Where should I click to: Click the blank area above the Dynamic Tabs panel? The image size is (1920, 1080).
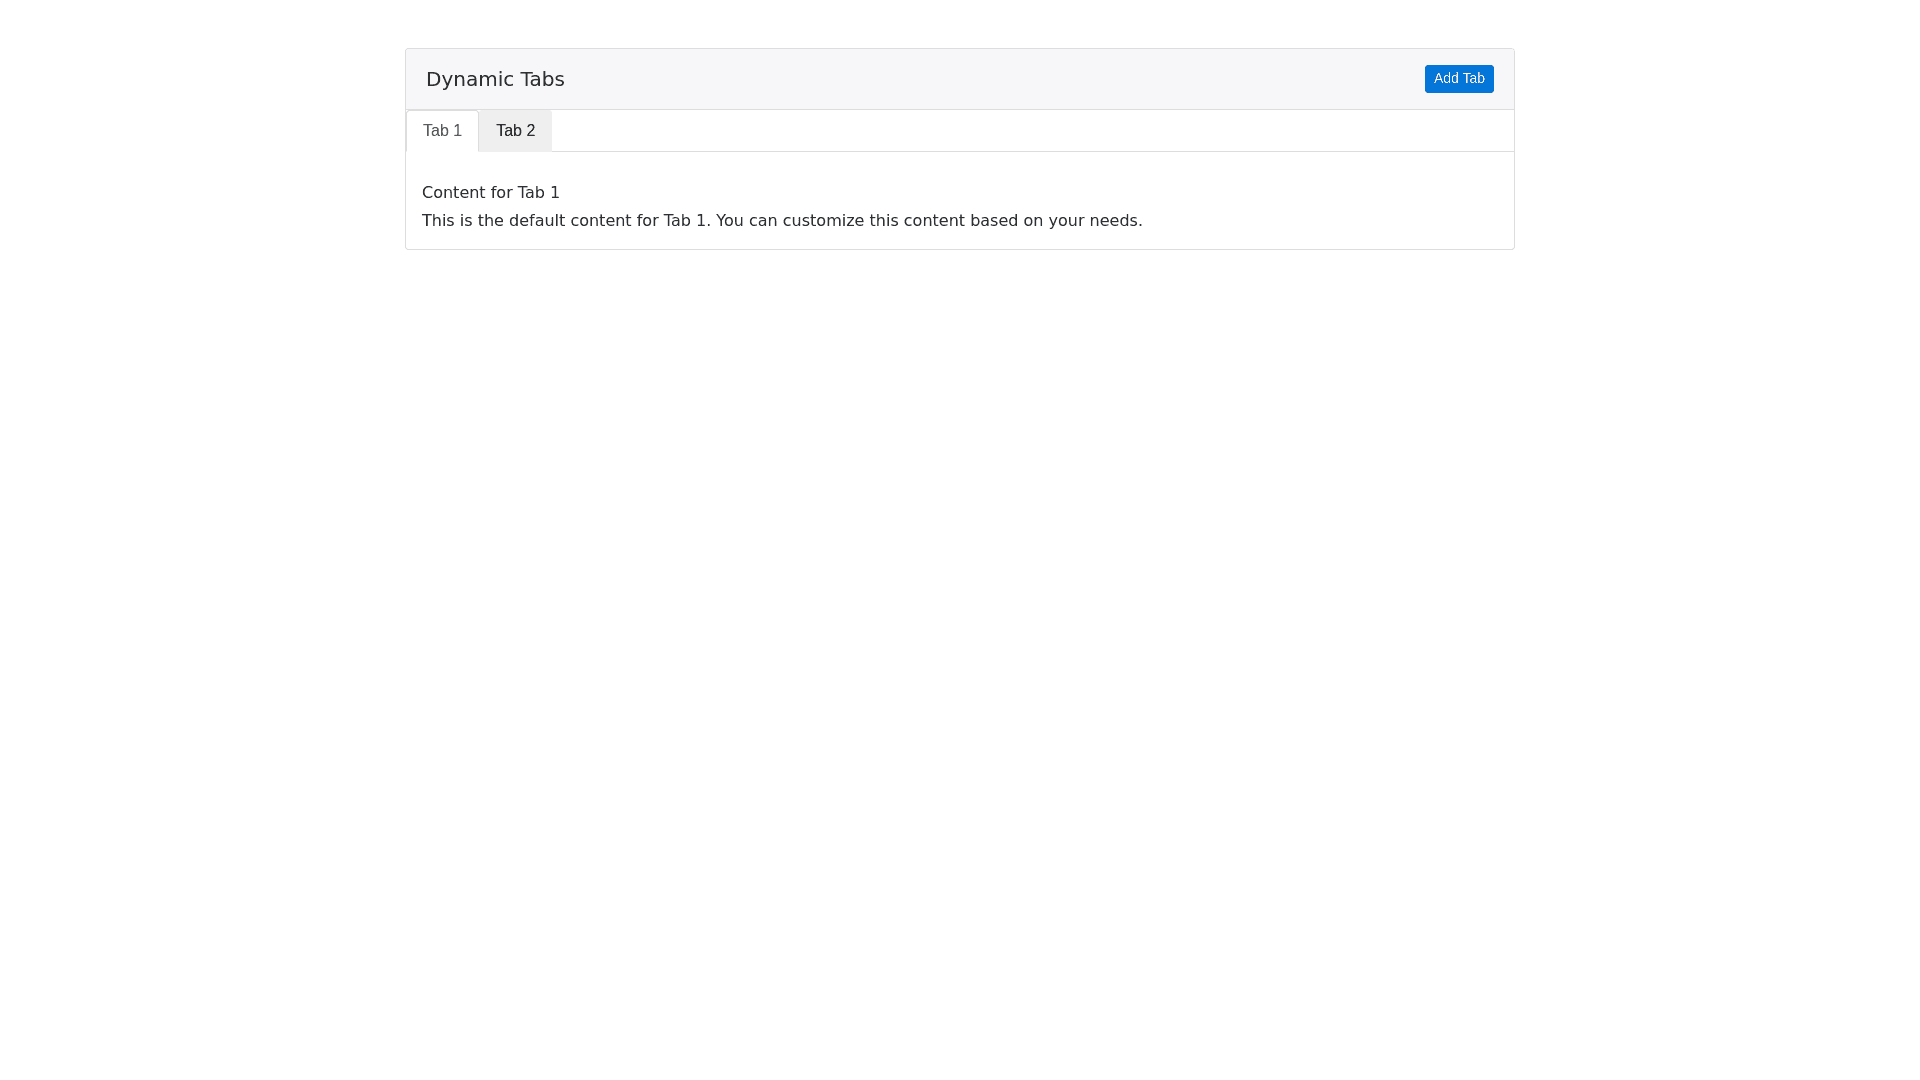960,22
